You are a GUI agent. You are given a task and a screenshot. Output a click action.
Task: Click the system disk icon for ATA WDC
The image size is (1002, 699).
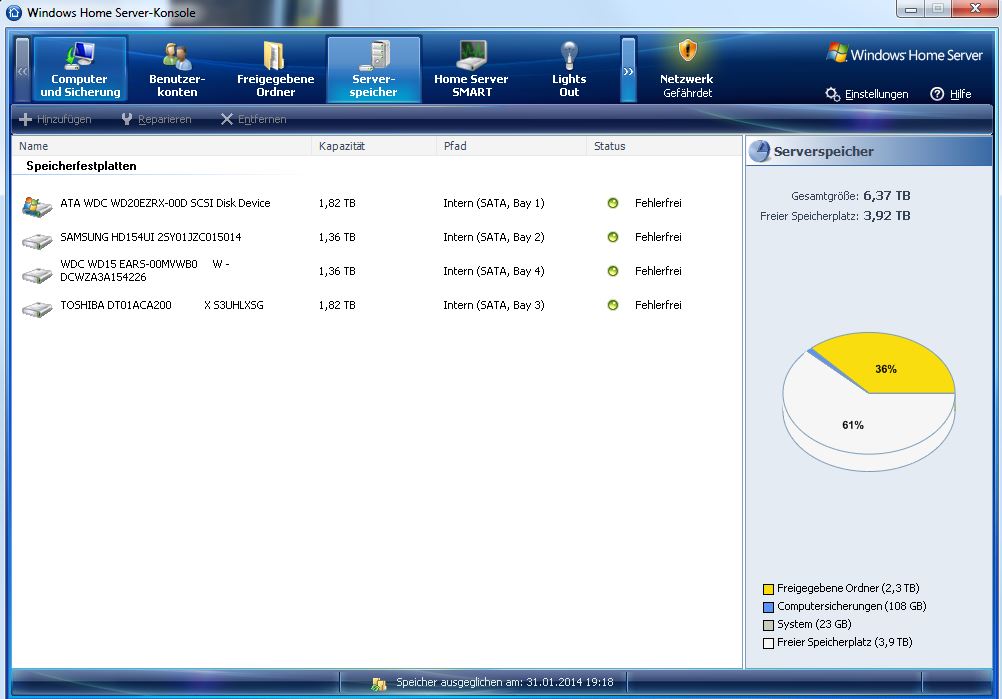click(x=36, y=206)
